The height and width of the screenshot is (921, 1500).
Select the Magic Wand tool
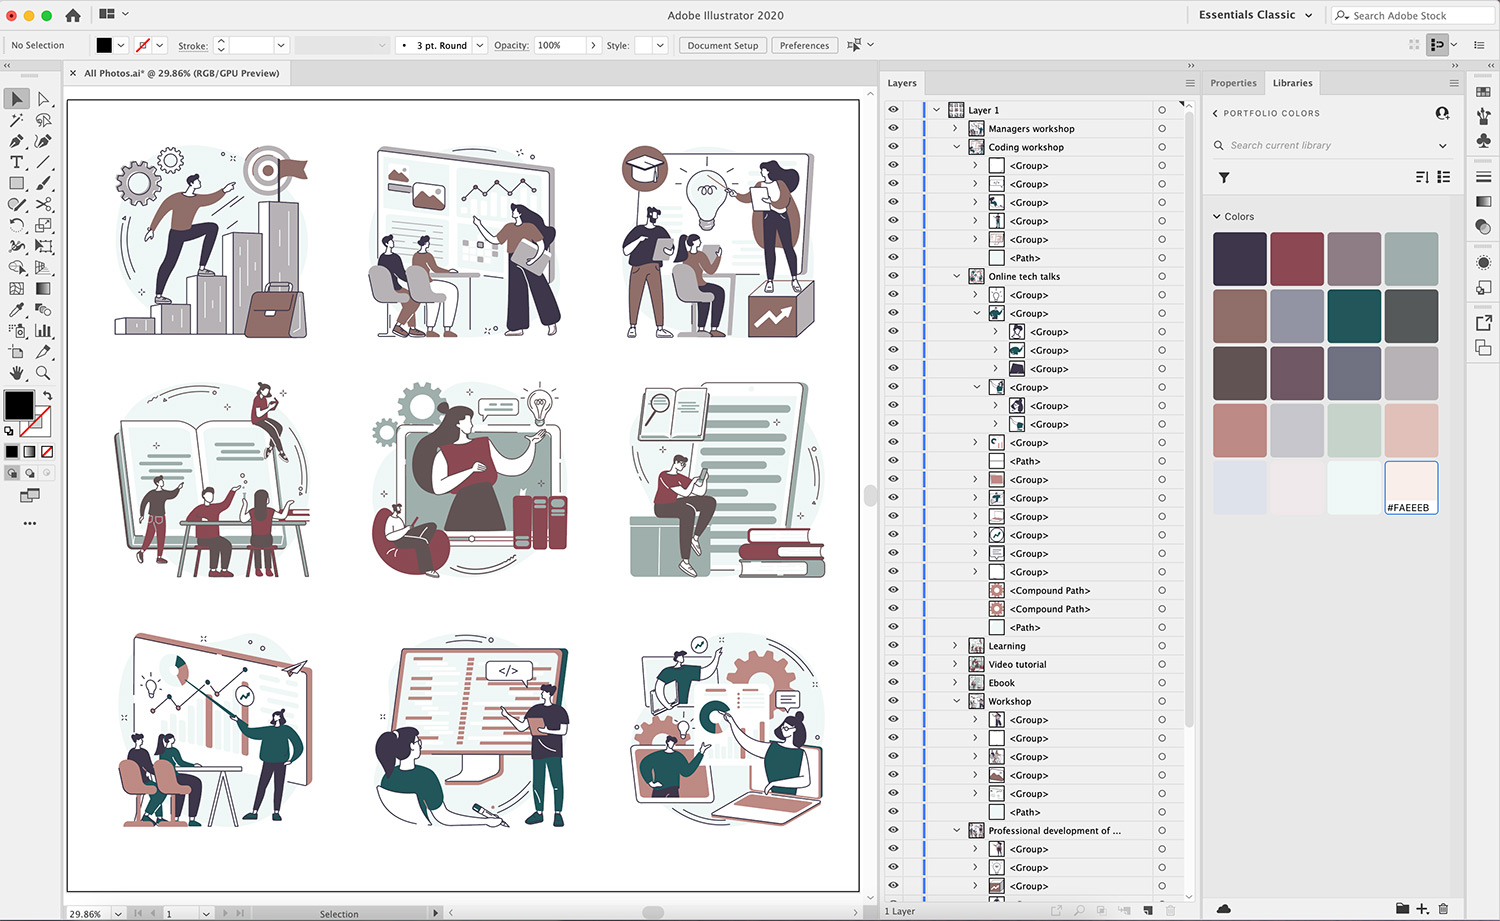17,120
